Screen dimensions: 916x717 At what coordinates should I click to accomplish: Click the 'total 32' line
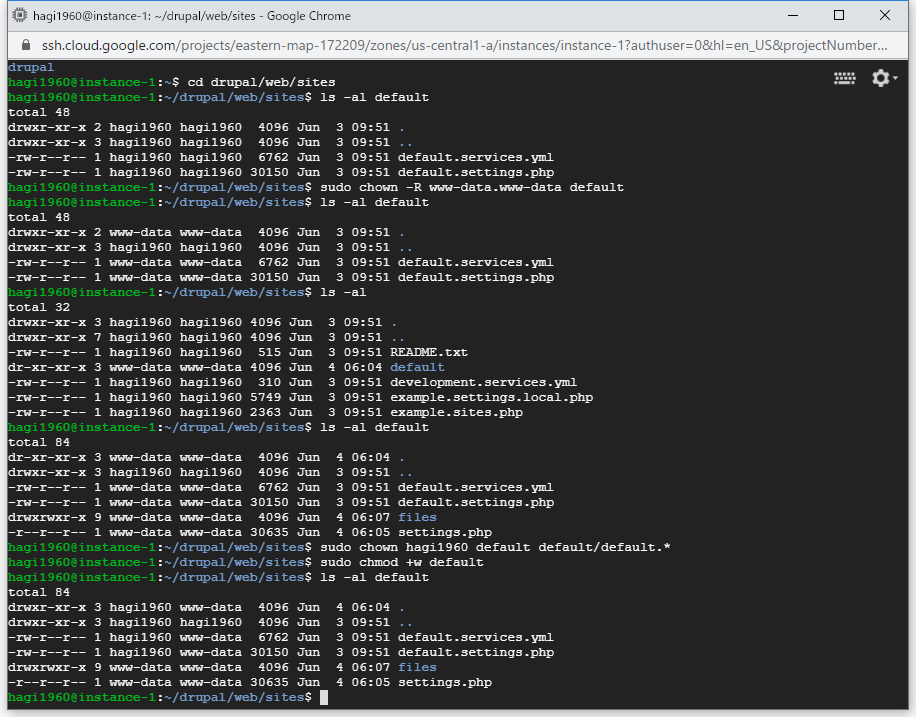(x=39, y=307)
